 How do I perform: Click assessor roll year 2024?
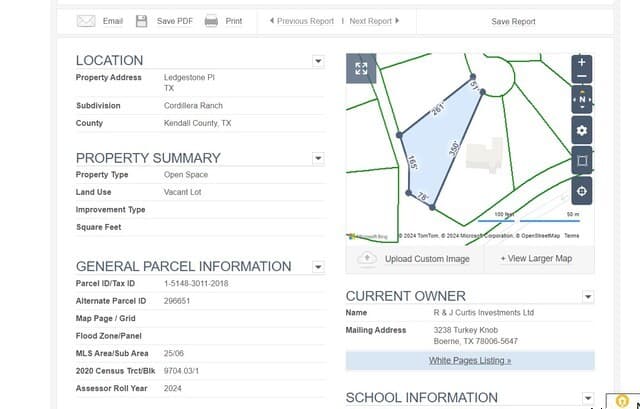(173, 389)
